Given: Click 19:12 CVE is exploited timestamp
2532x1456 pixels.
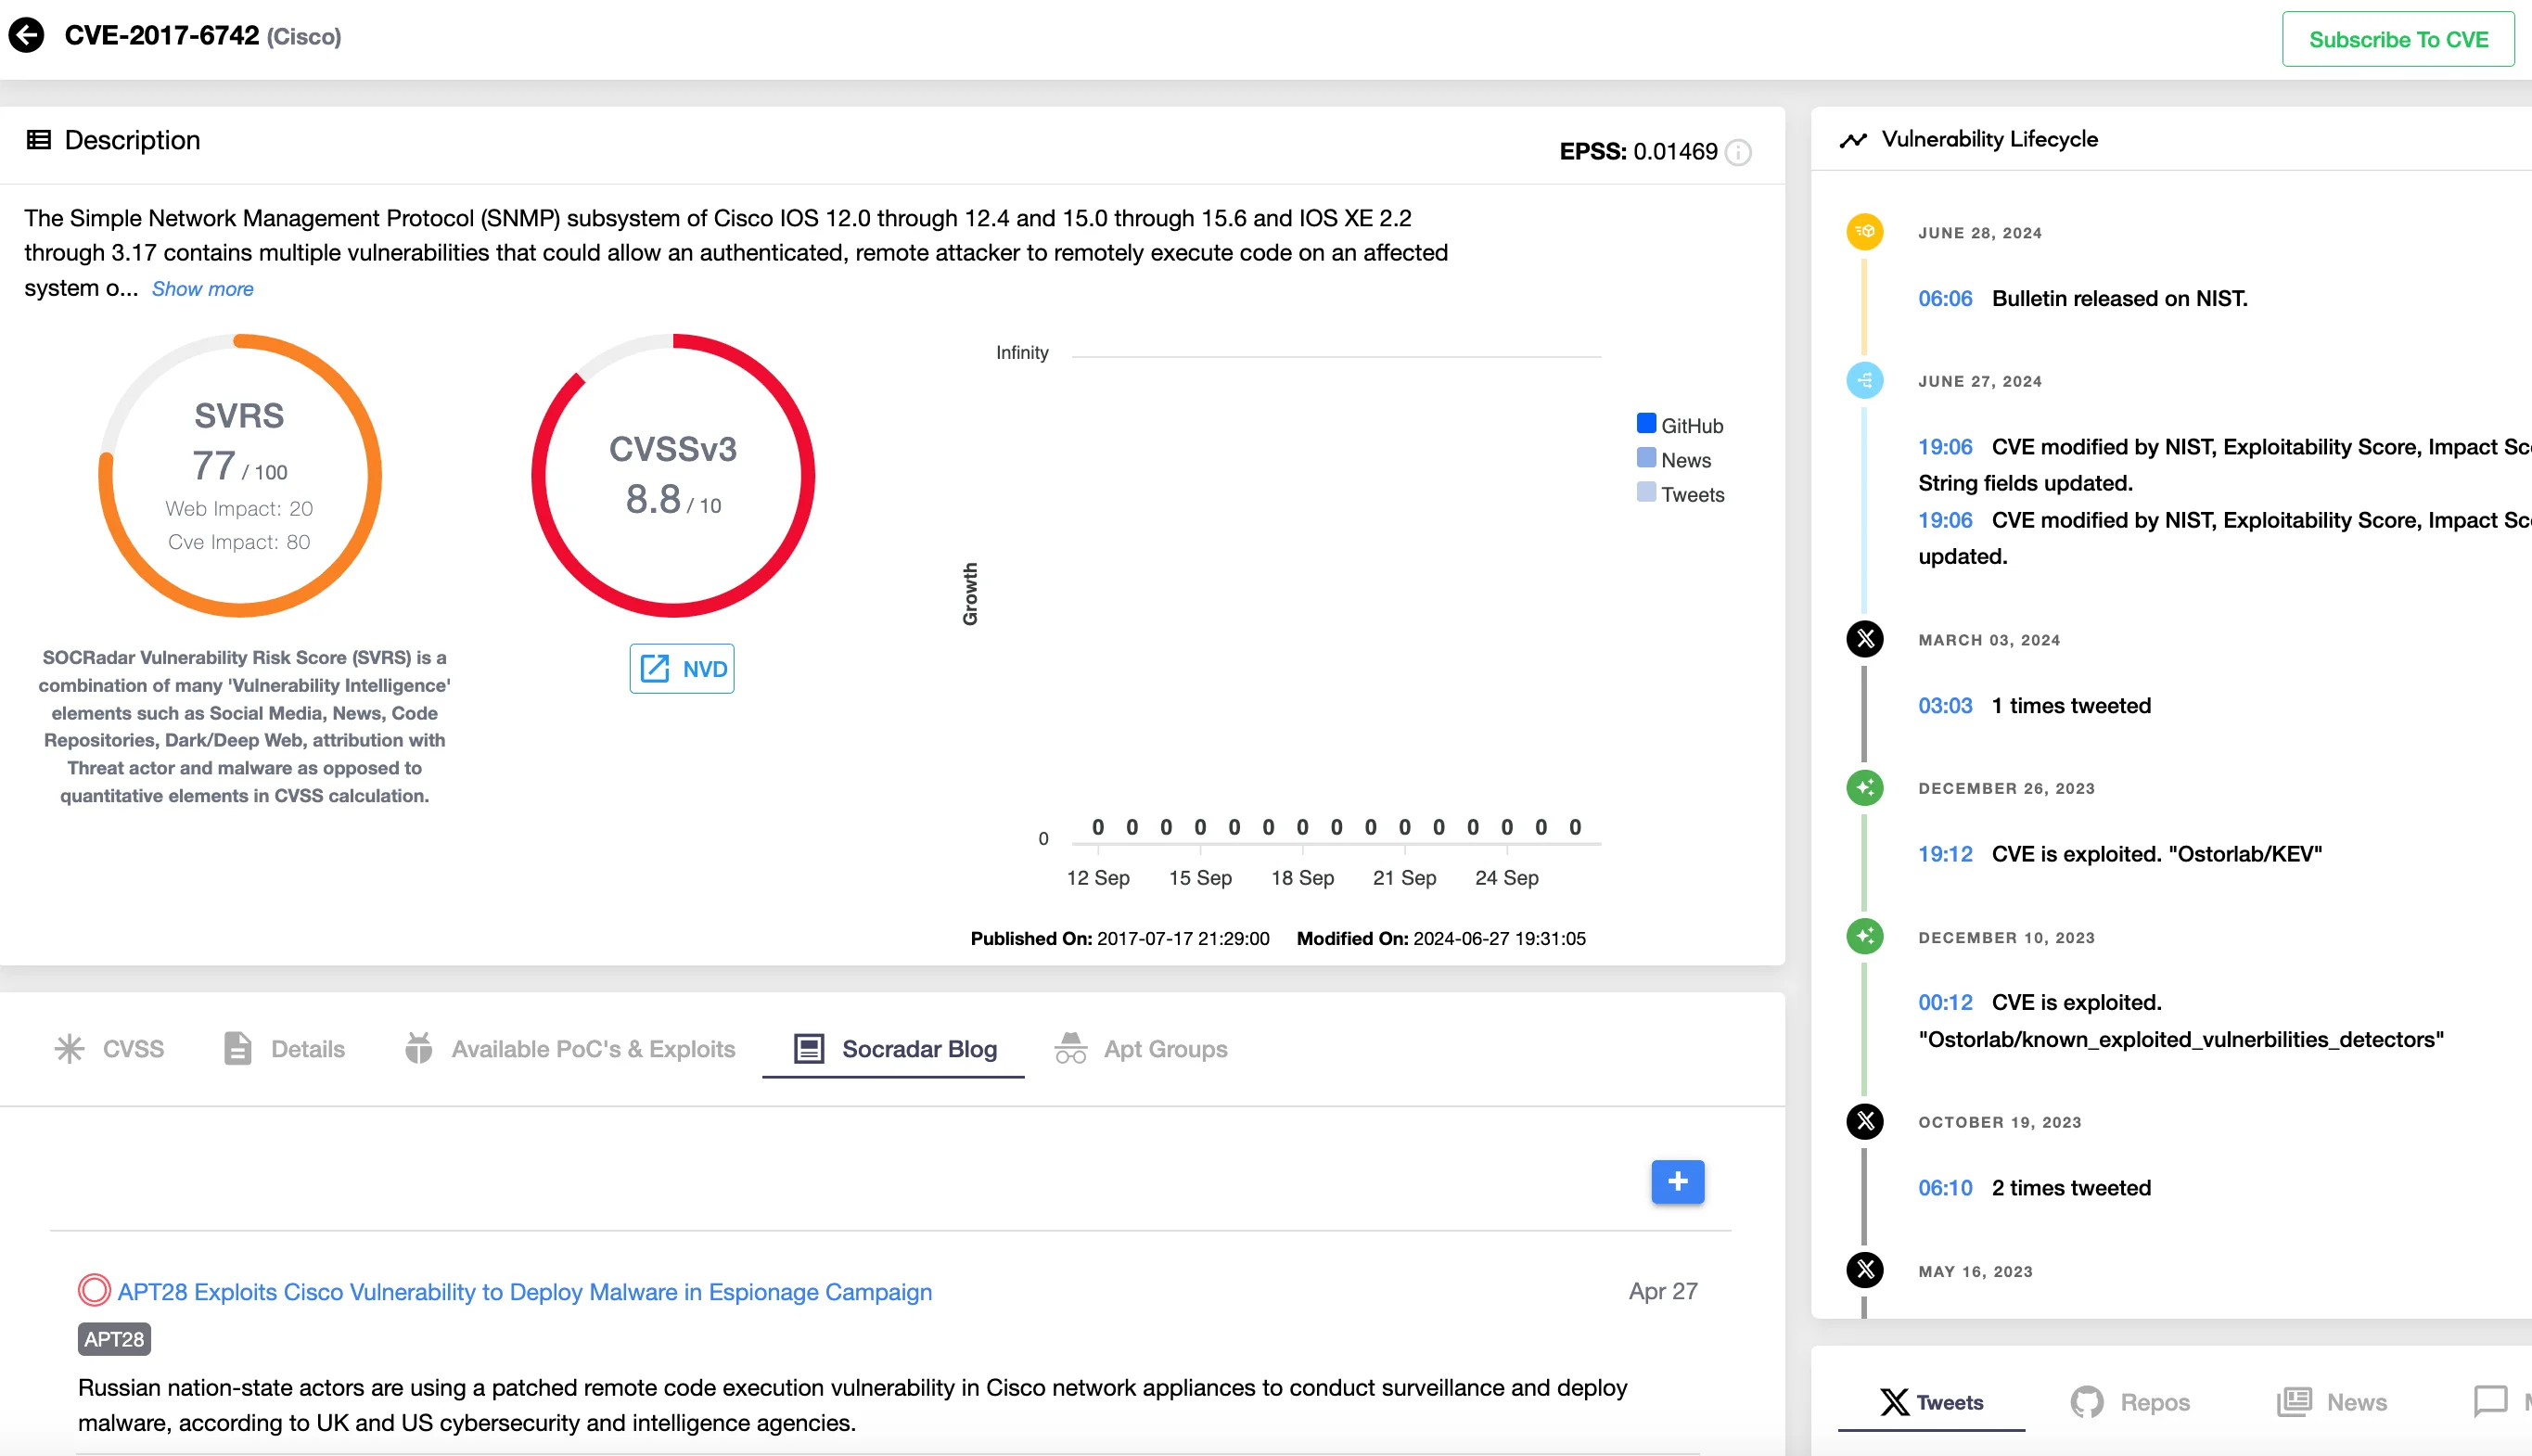Looking at the screenshot, I should point(1945,854).
